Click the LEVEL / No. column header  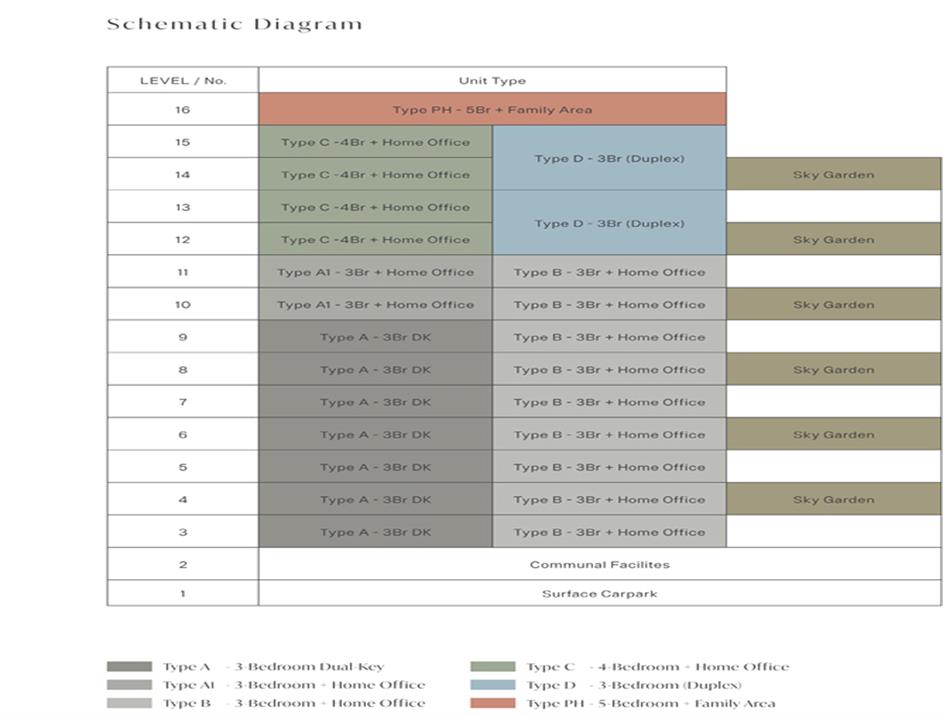pyautogui.click(x=182, y=80)
